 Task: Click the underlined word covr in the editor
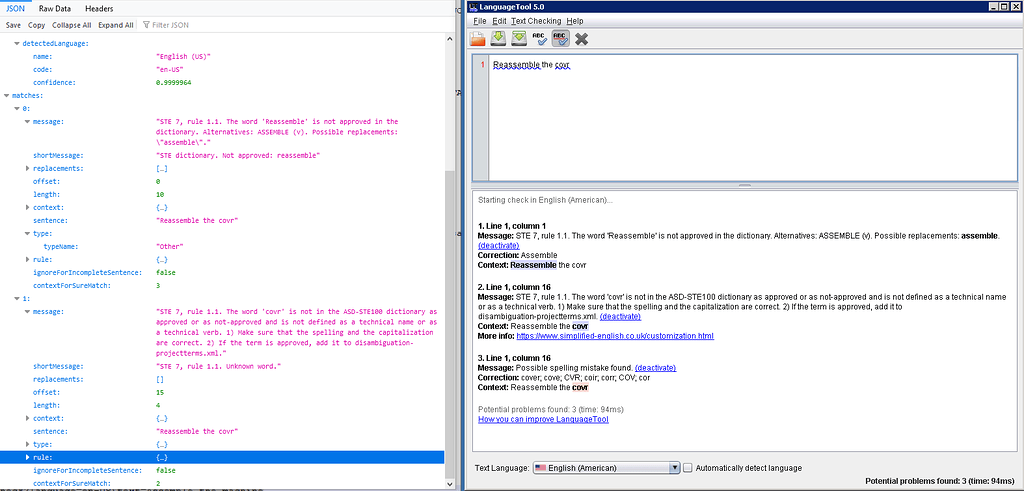(x=562, y=65)
